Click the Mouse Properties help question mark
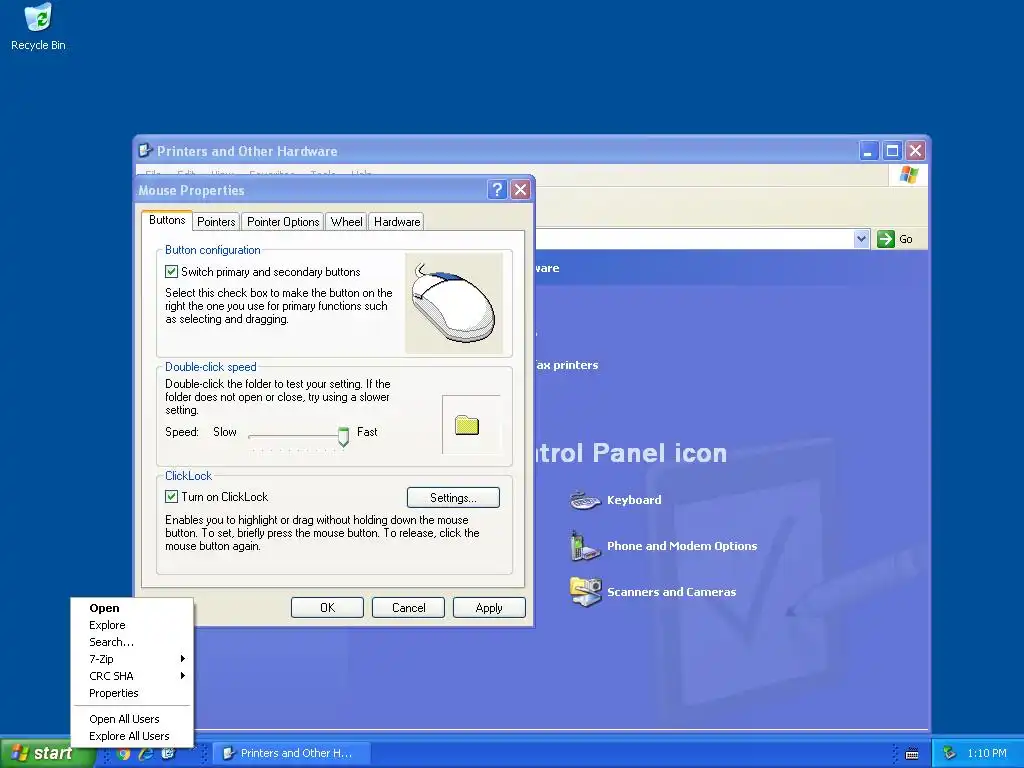This screenshot has height=768, width=1024. point(497,190)
